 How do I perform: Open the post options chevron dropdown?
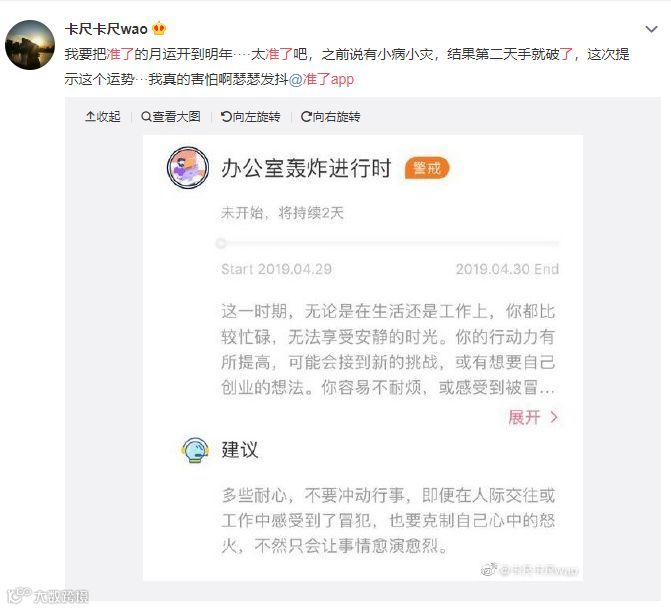[651, 29]
